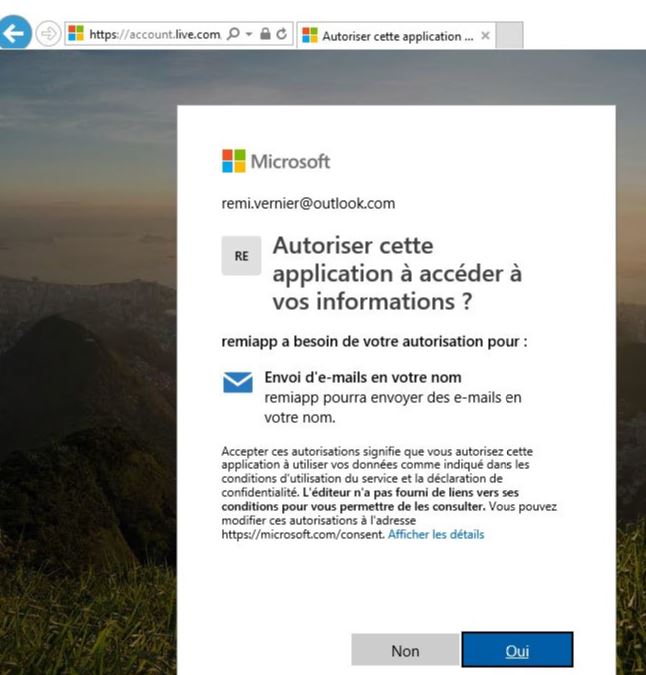Image resolution: width=646 pixels, height=675 pixels.
Task: Click 'Envoi d'e-mails en votre nom' heading
Action: [363, 378]
